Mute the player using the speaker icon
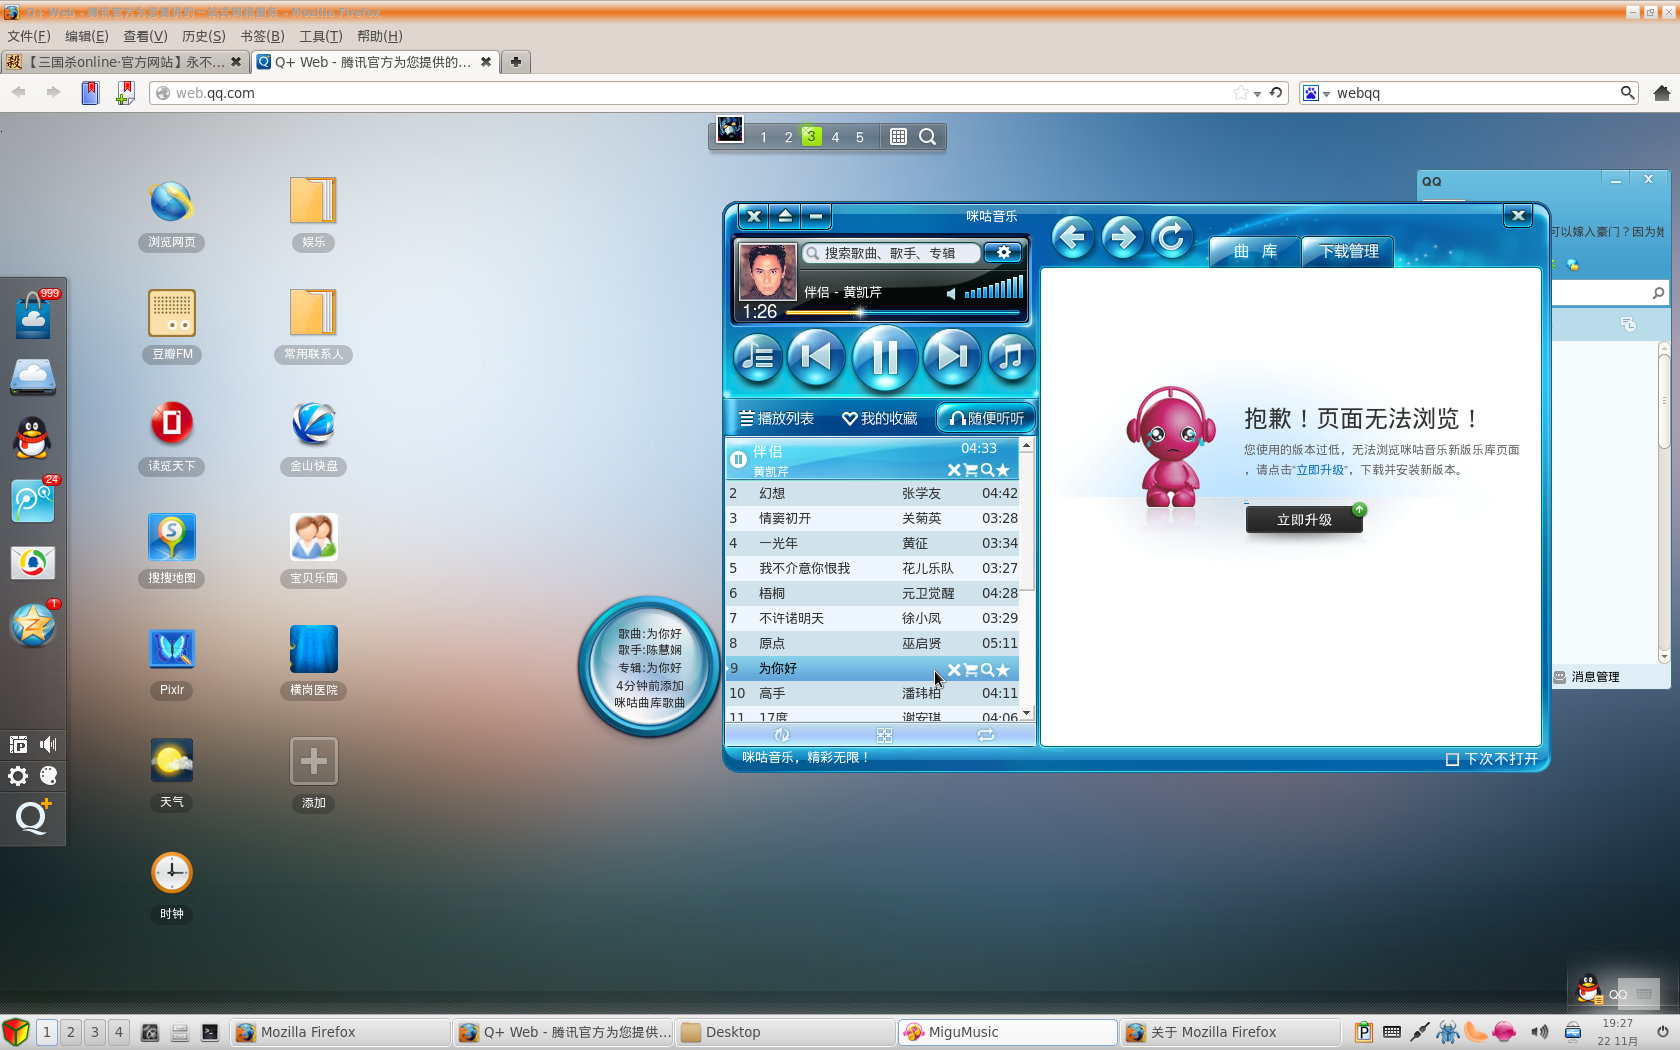Screen dimensions: 1680x1050 click(951, 293)
